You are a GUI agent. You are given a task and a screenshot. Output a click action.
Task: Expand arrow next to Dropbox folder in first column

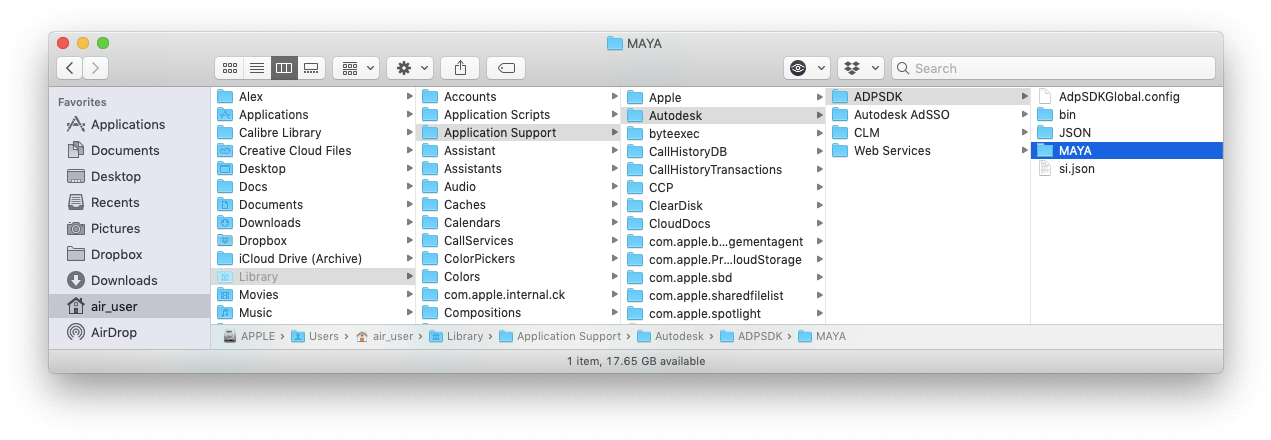click(x=409, y=241)
